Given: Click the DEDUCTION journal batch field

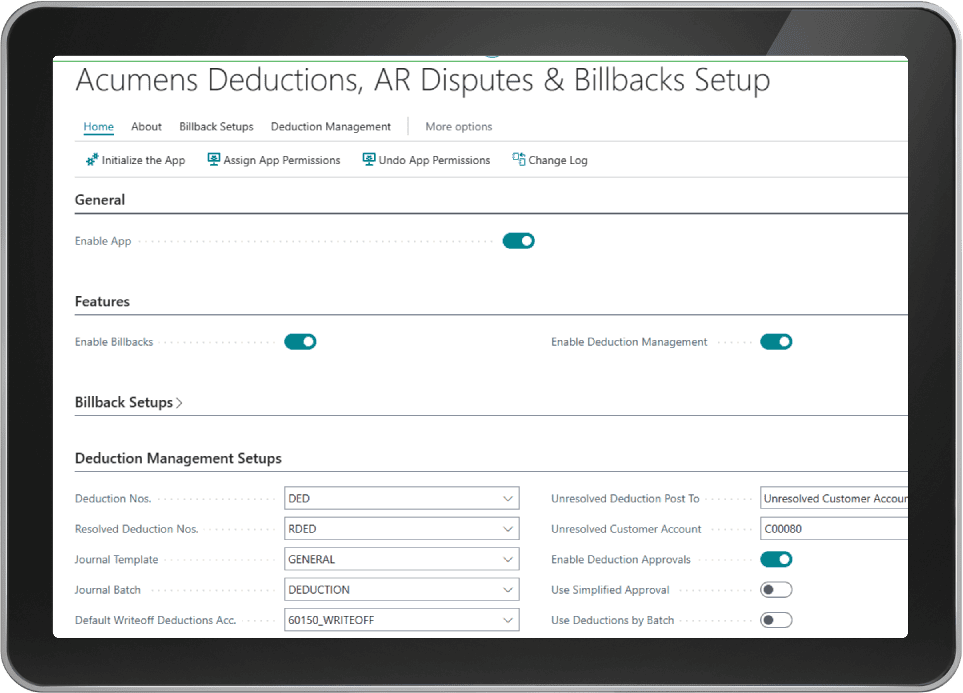Looking at the screenshot, I should pyautogui.click(x=402, y=590).
